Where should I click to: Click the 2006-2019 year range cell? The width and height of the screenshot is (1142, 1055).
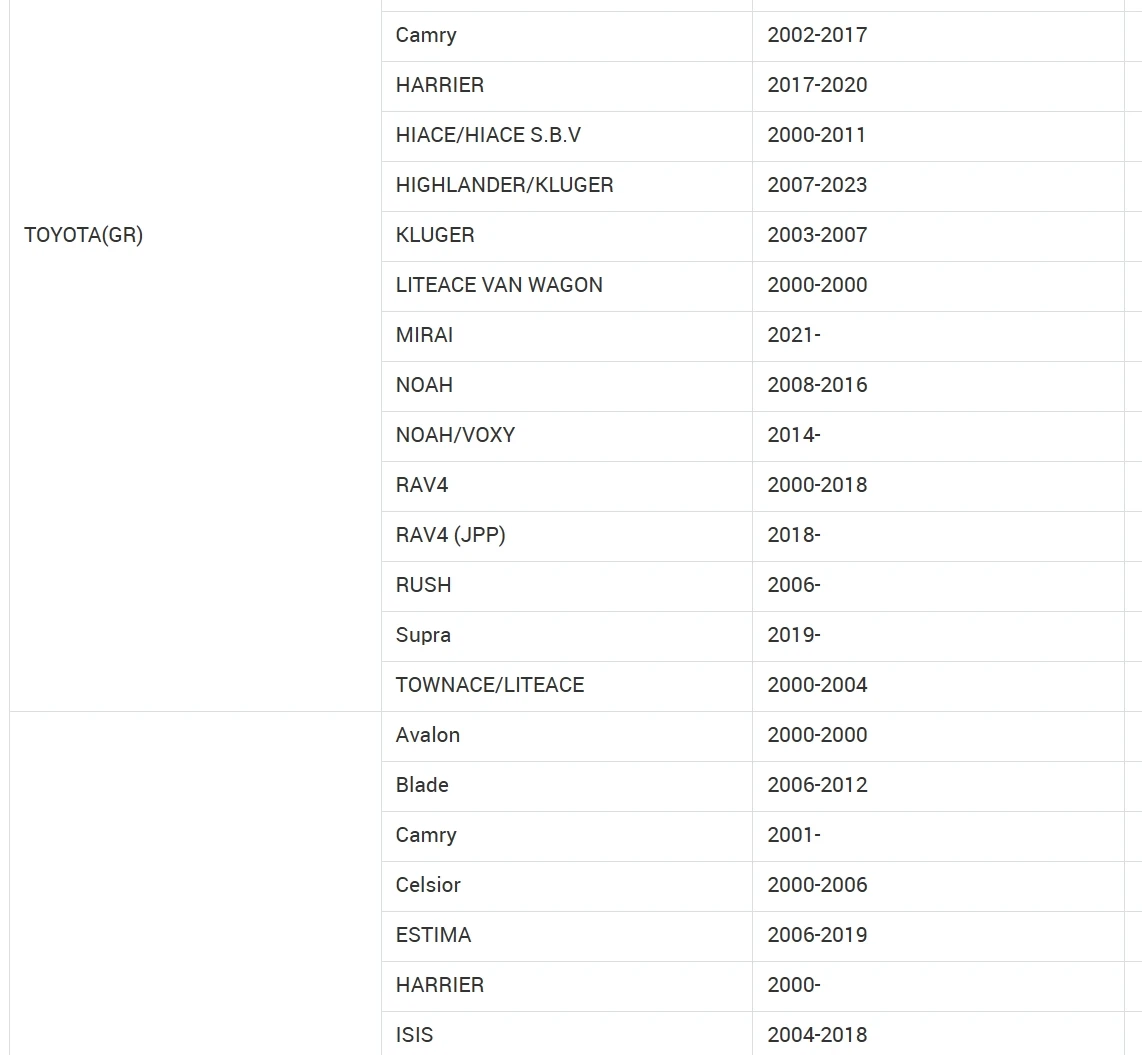(x=817, y=935)
